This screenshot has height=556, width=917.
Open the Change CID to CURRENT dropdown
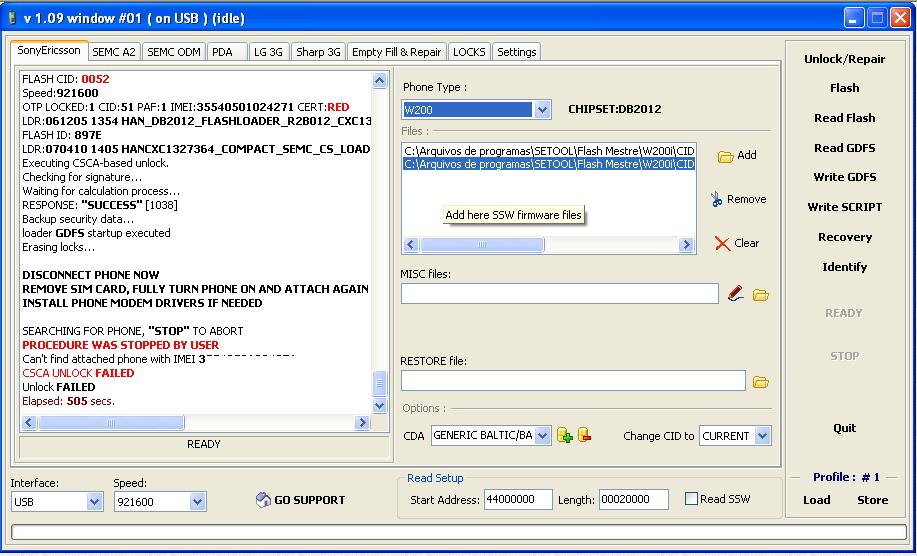pos(762,436)
